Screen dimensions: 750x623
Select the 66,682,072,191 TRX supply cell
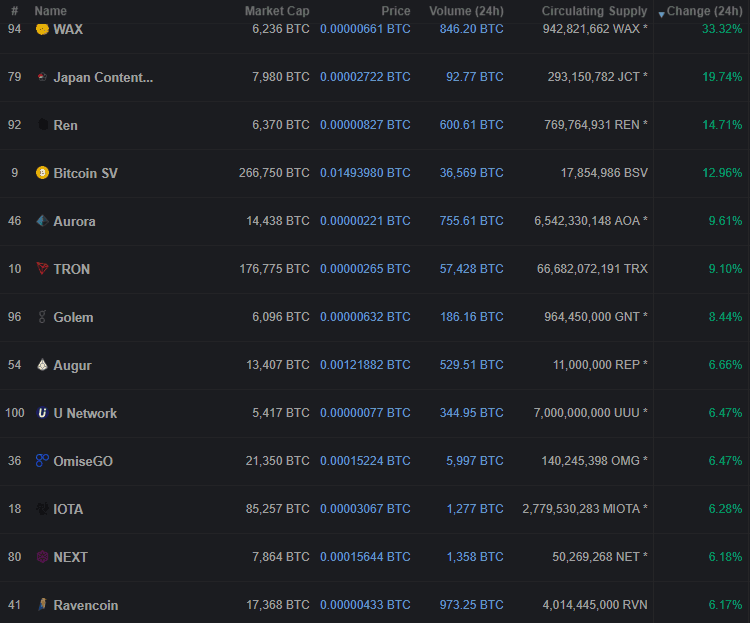point(592,268)
